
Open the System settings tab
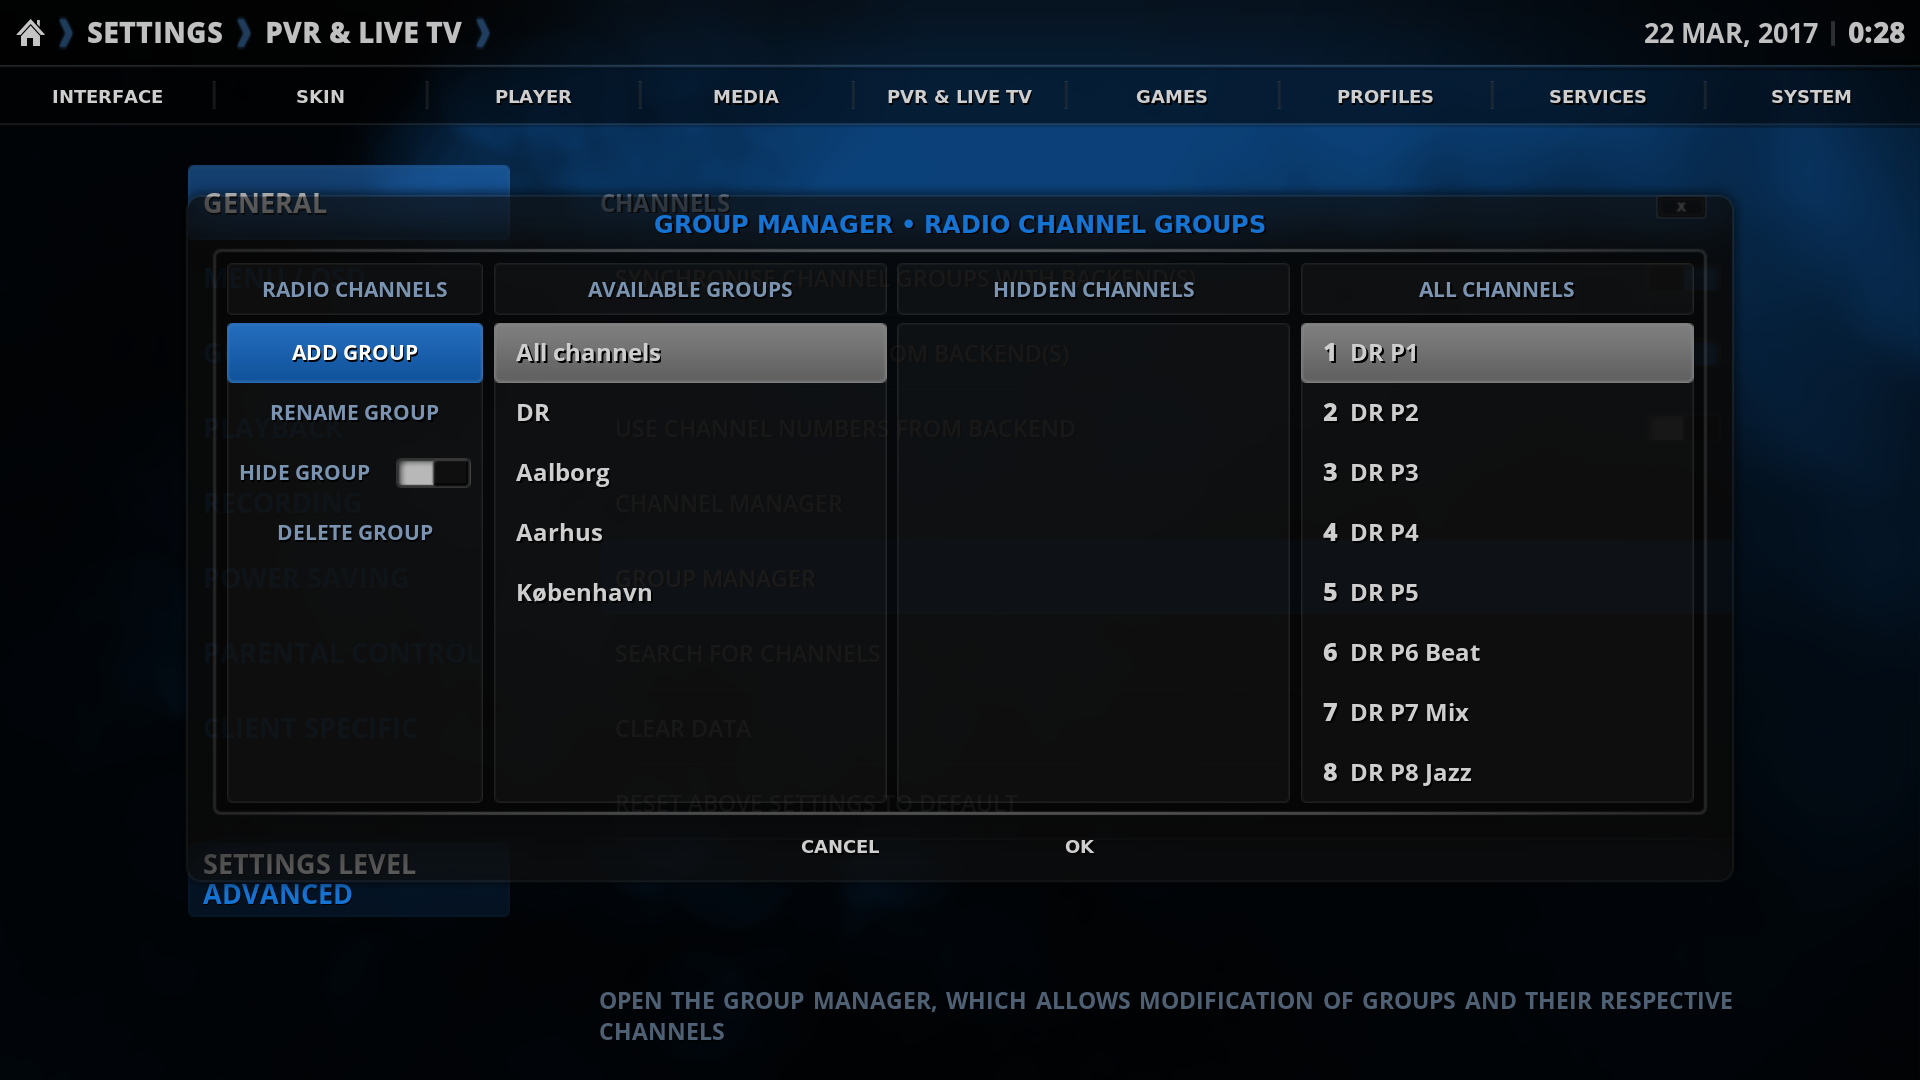[1811, 96]
